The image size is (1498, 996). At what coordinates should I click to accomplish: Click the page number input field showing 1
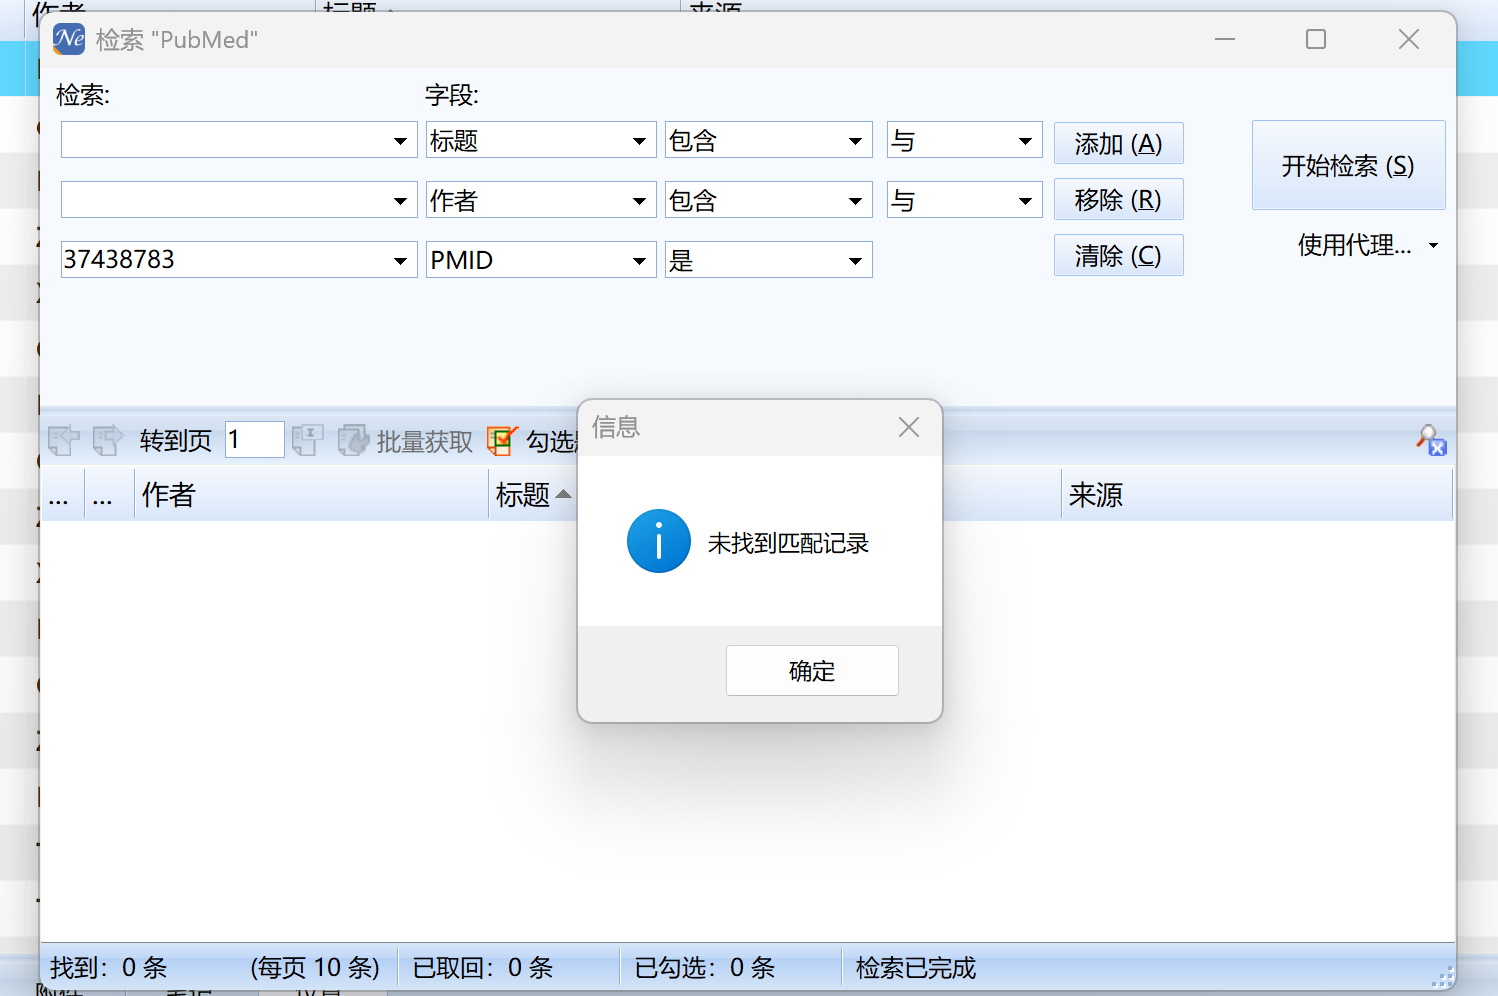coord(253,439)
